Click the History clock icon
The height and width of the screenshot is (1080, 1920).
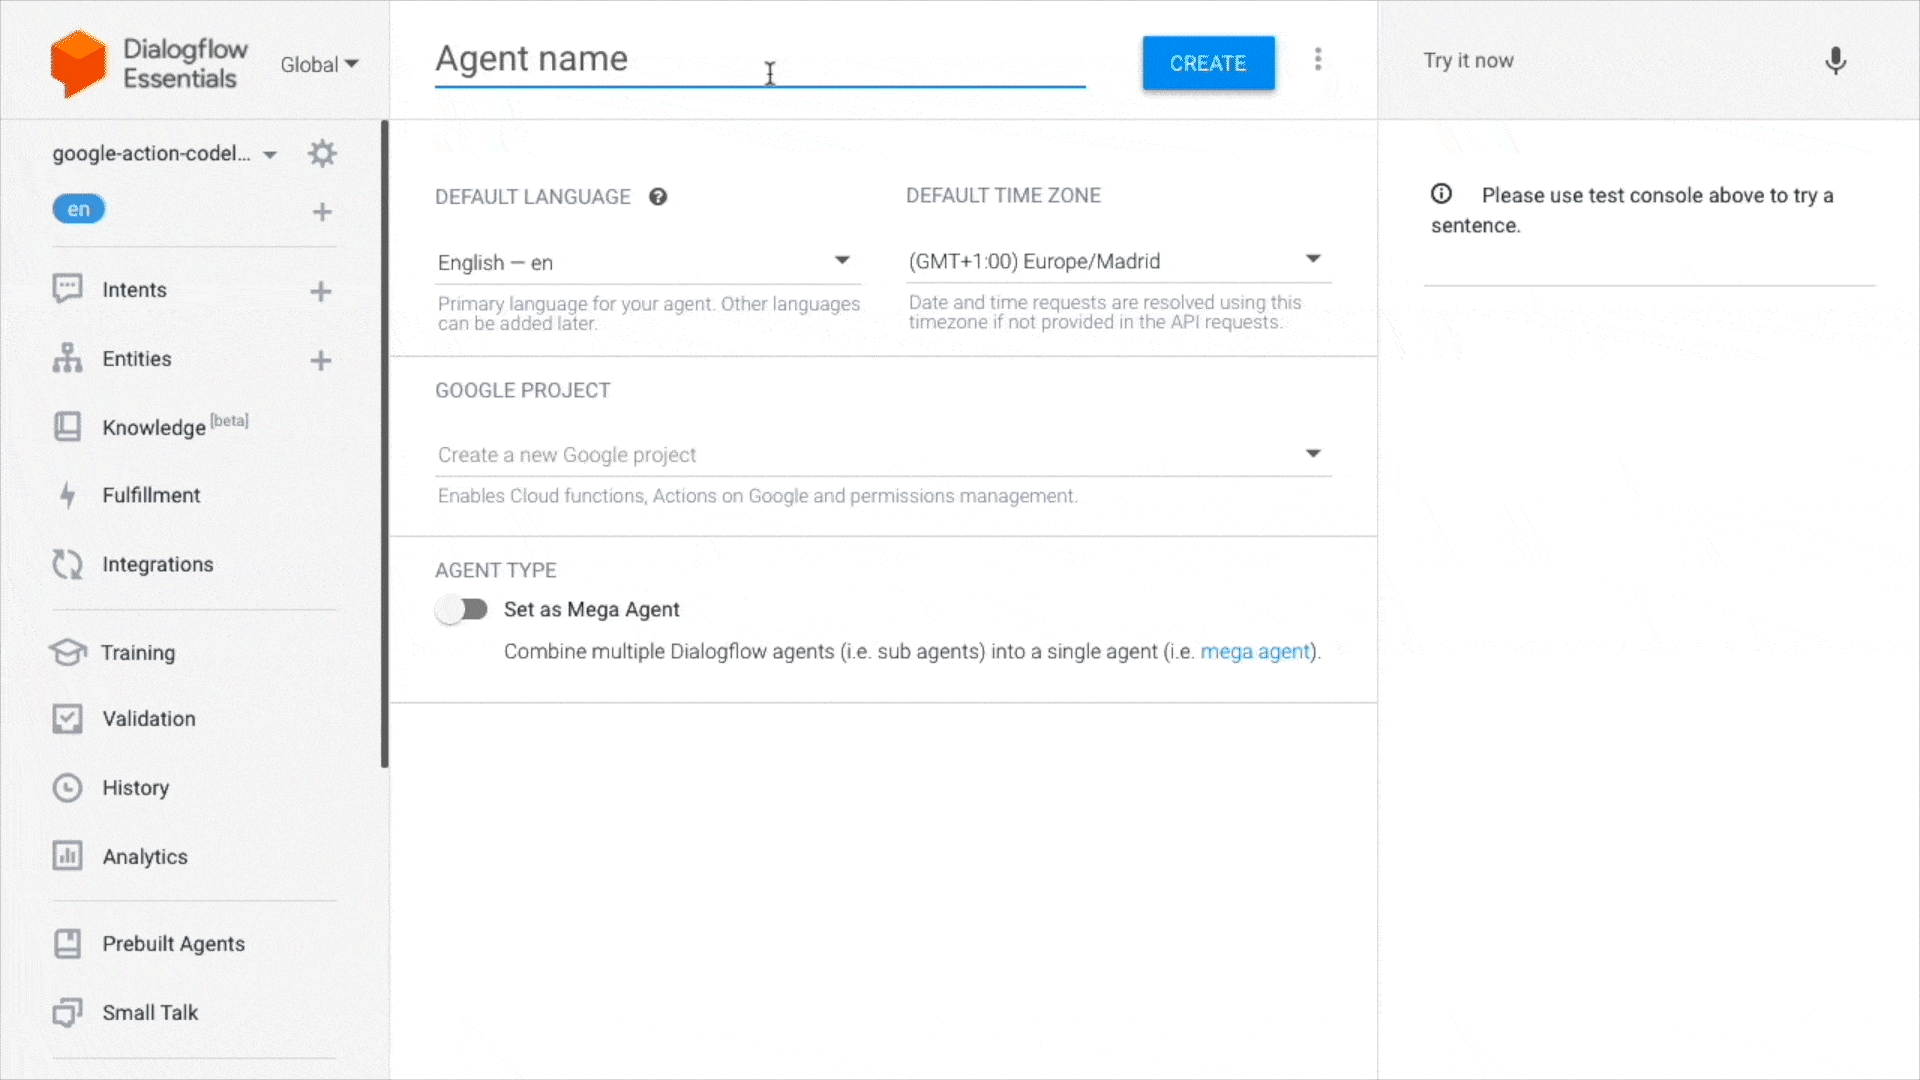(x=67, y=788)
